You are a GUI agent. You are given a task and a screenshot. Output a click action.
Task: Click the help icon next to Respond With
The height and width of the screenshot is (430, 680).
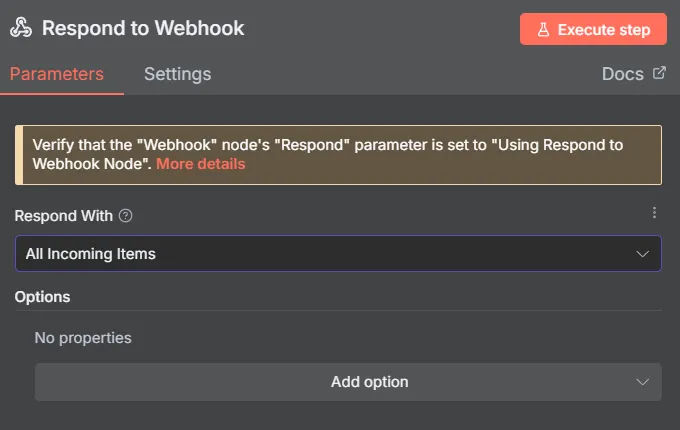tap(125, 215)
